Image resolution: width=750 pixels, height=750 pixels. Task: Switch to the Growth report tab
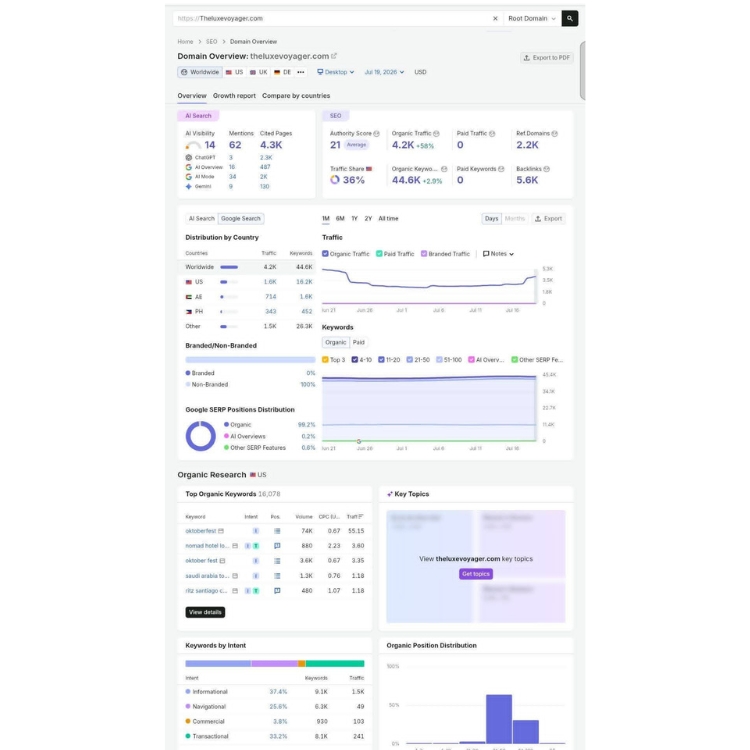tap(234, 96)
